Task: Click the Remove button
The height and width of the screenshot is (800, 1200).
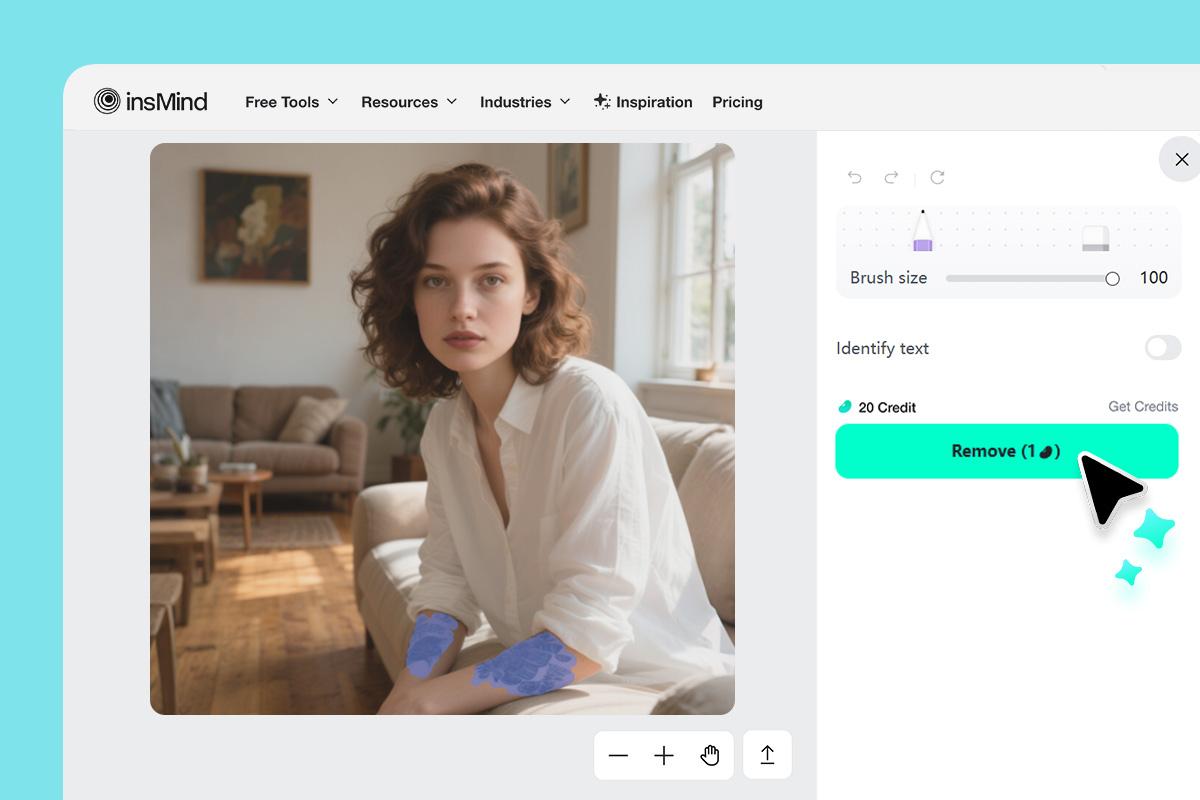Action: tap(1007, 451)
